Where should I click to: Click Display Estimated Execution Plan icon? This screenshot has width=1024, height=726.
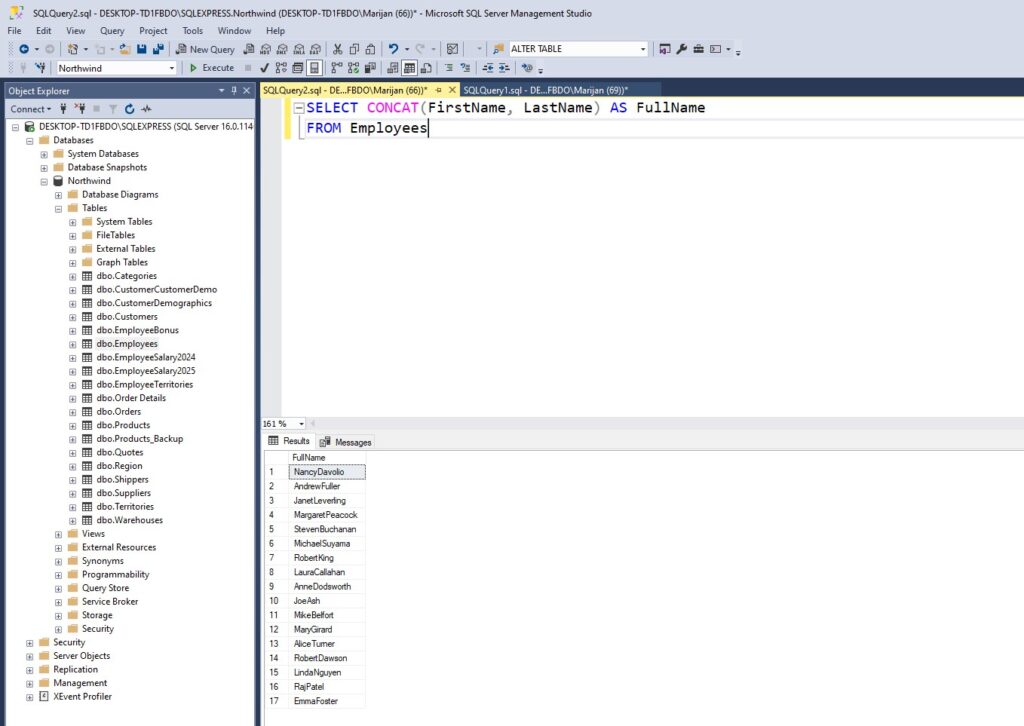[281, 68]
